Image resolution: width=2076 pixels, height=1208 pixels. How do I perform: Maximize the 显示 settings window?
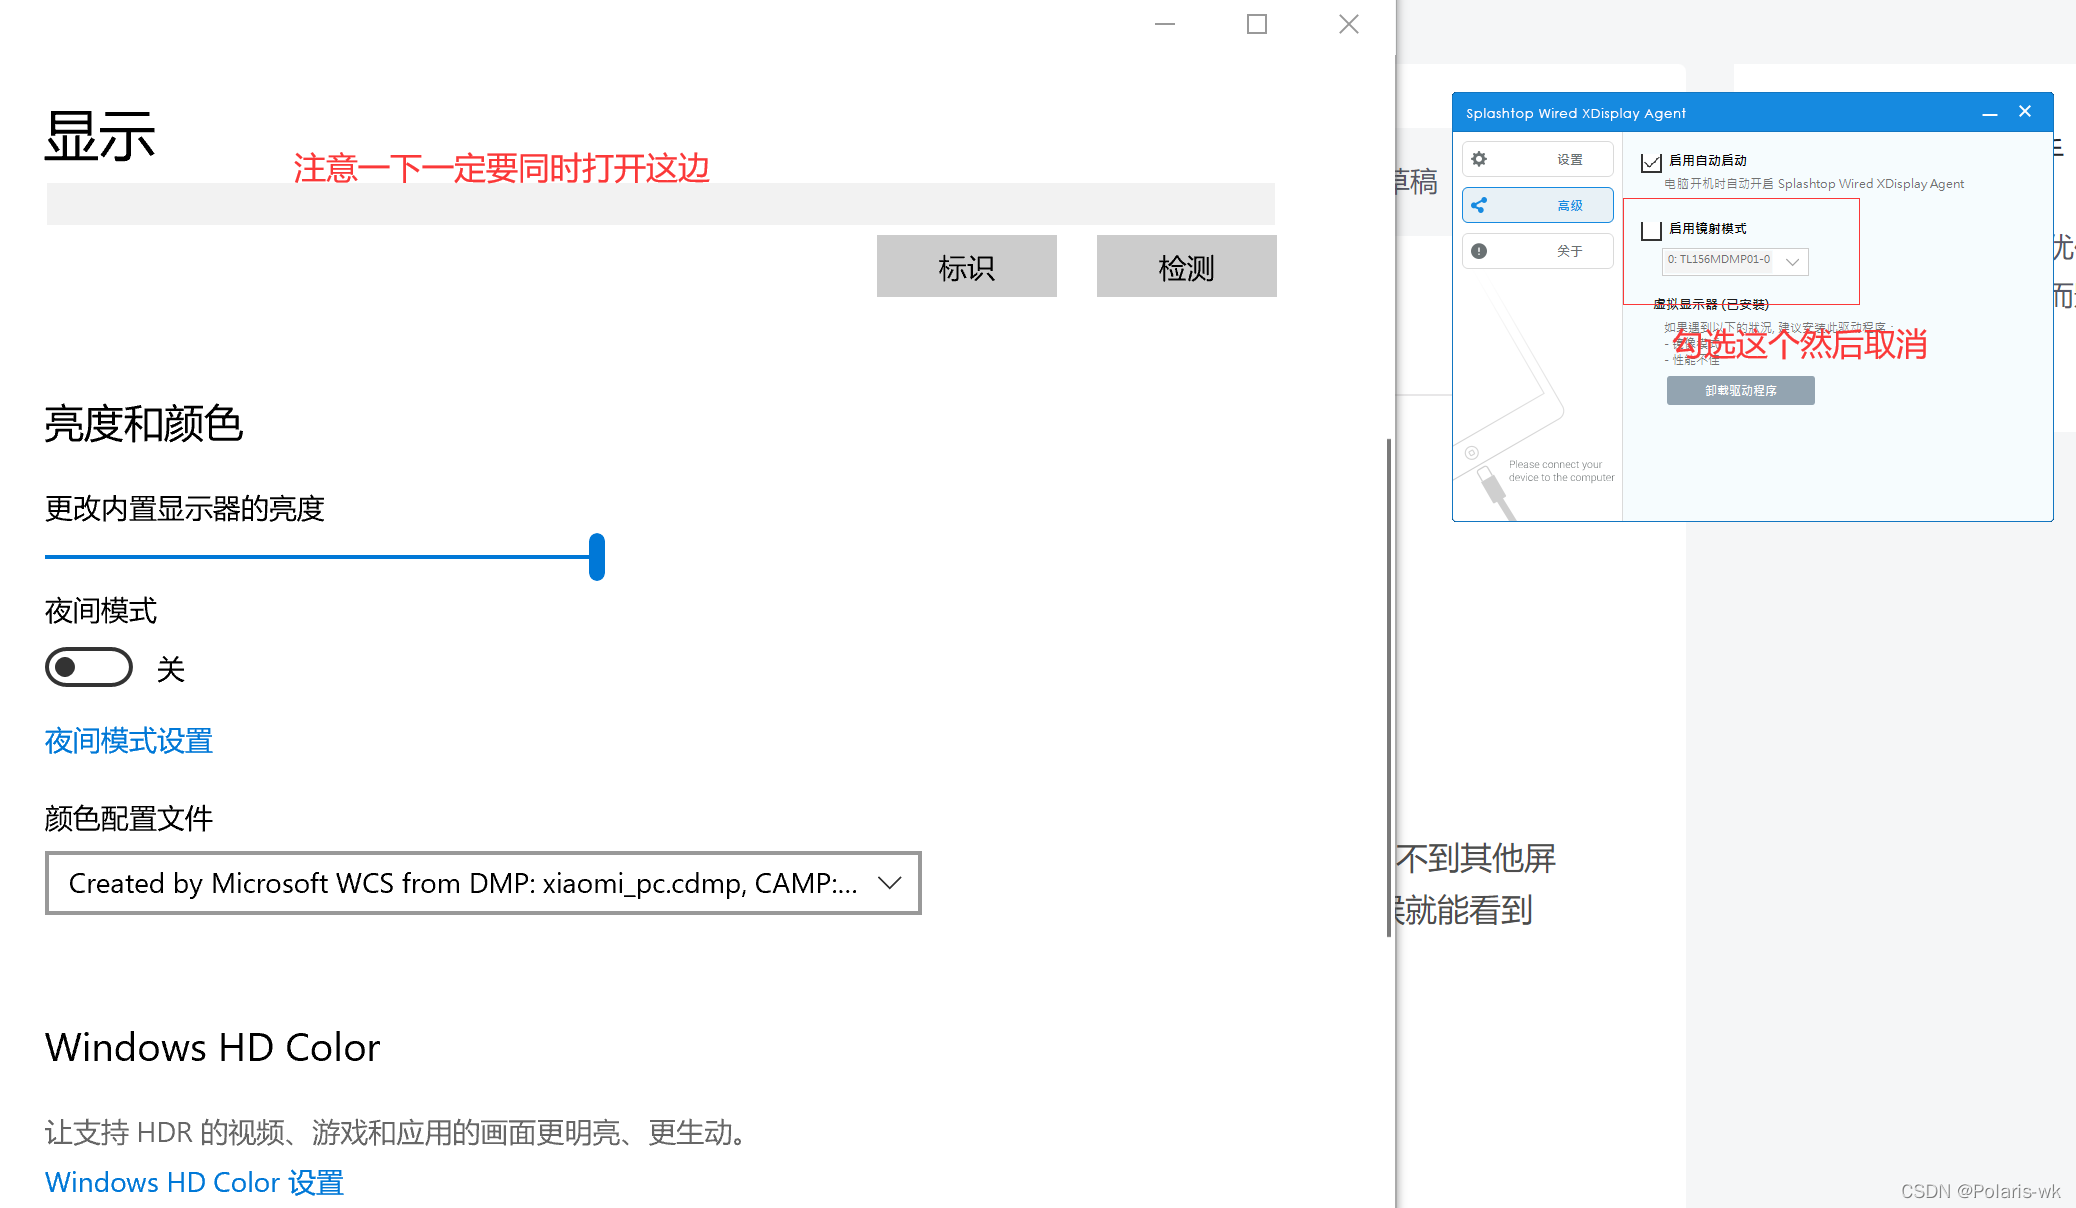point(1257,24)
